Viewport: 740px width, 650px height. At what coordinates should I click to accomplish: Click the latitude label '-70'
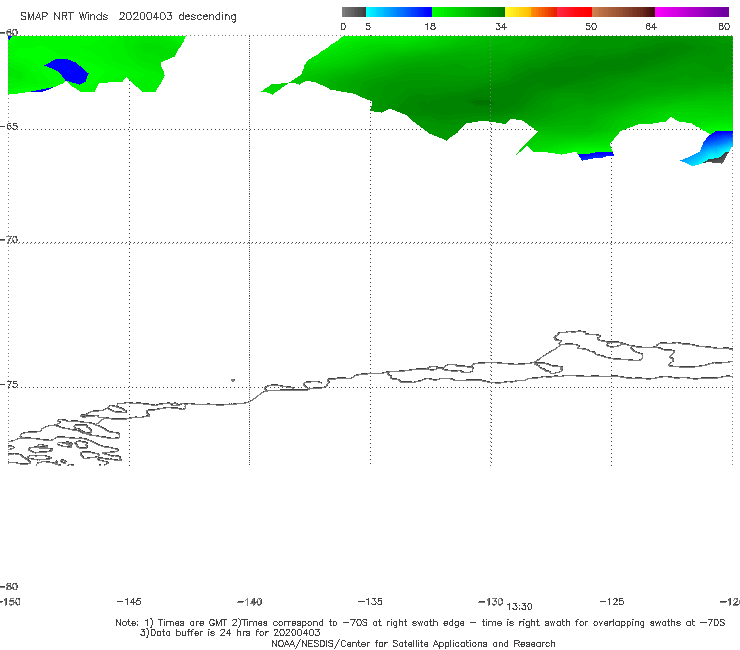[x=9, y=240]
